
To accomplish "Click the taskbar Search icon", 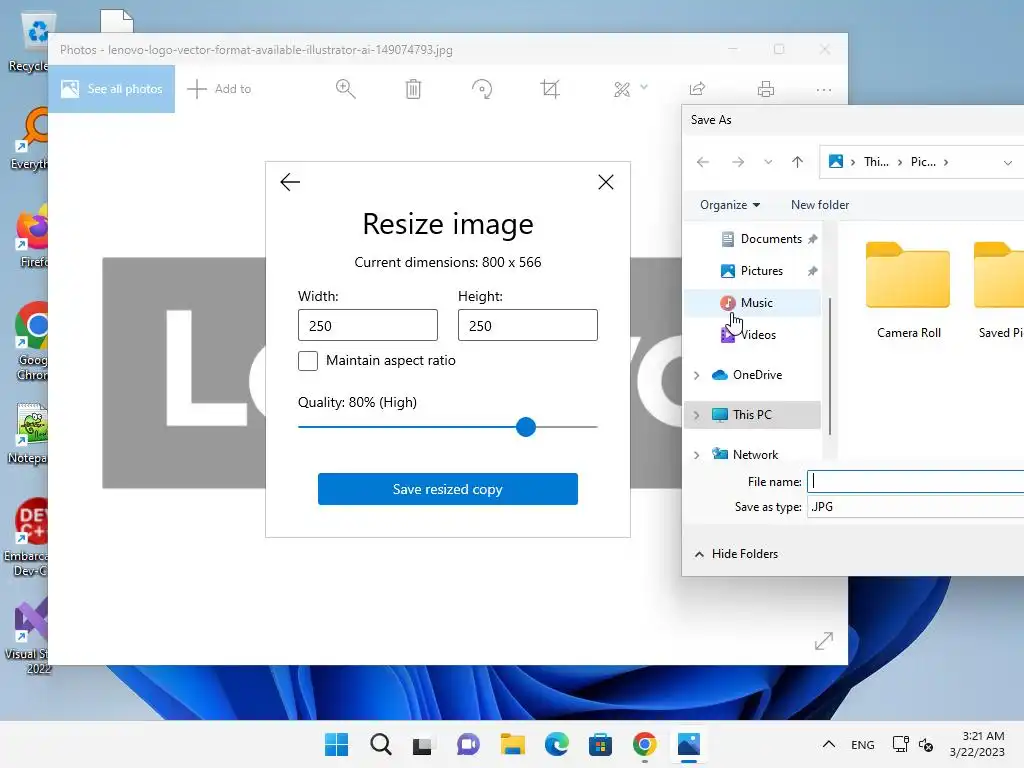I will click(x=381, y=744).
